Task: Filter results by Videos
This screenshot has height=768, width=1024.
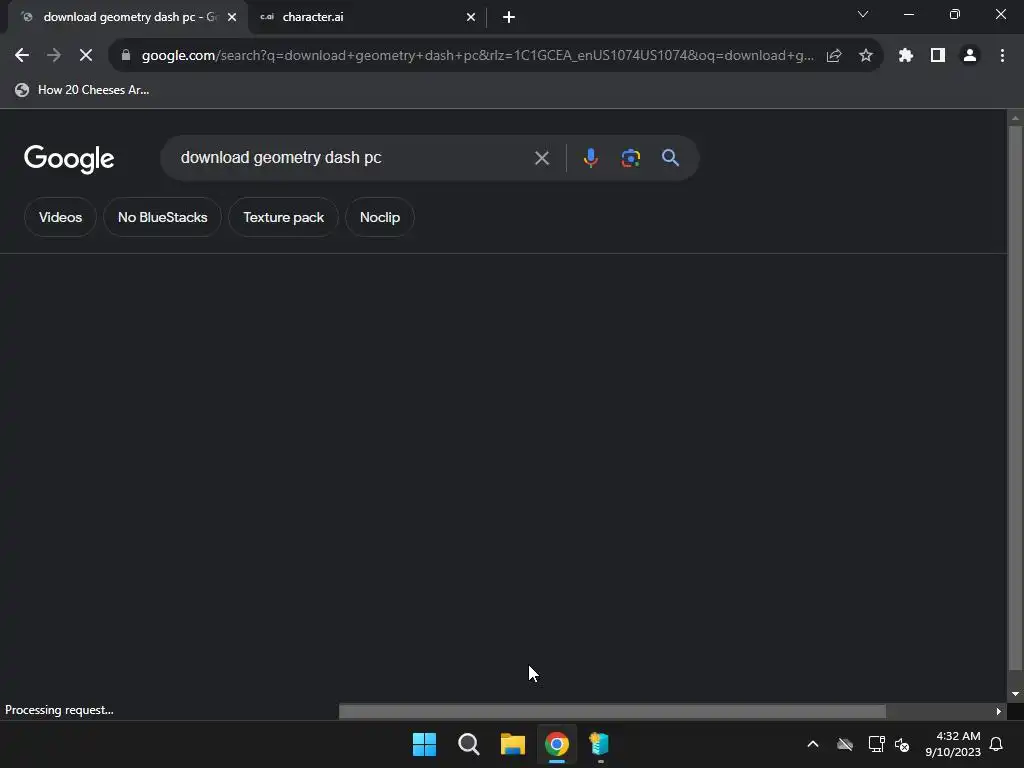Action: tap(60, 217)
